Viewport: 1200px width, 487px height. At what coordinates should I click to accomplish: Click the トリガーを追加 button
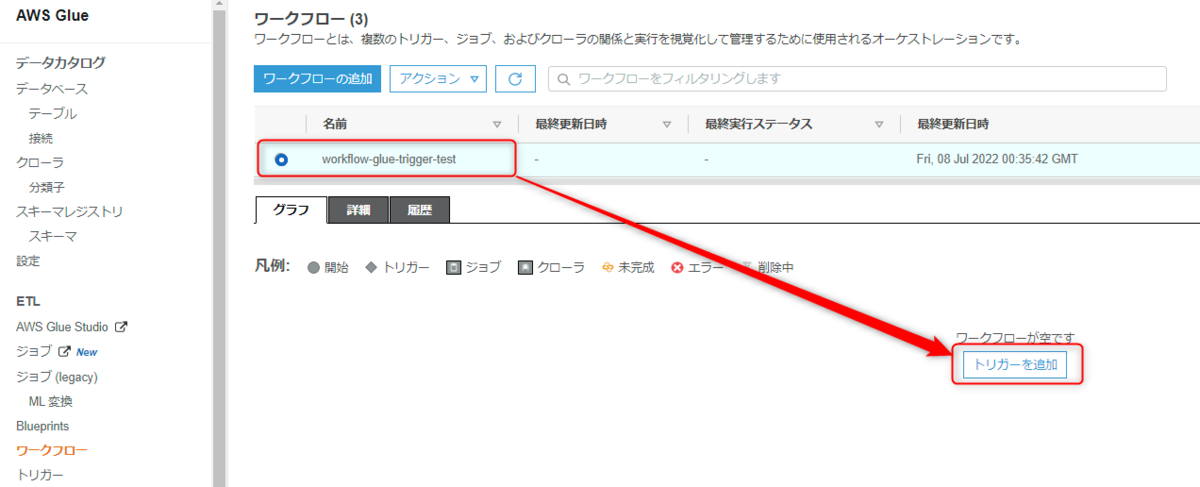coord(1015,365)
